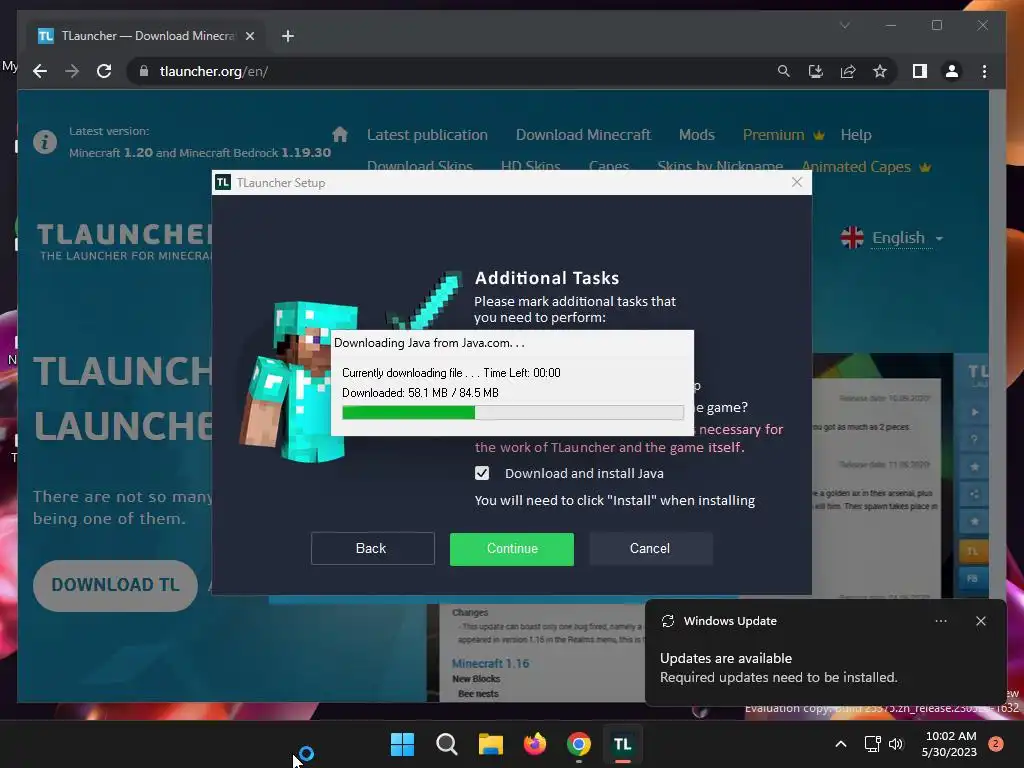Open the Chrome profile icon
The height and width of the screenshot is (768, 1024).
click(x=952, y=71)
